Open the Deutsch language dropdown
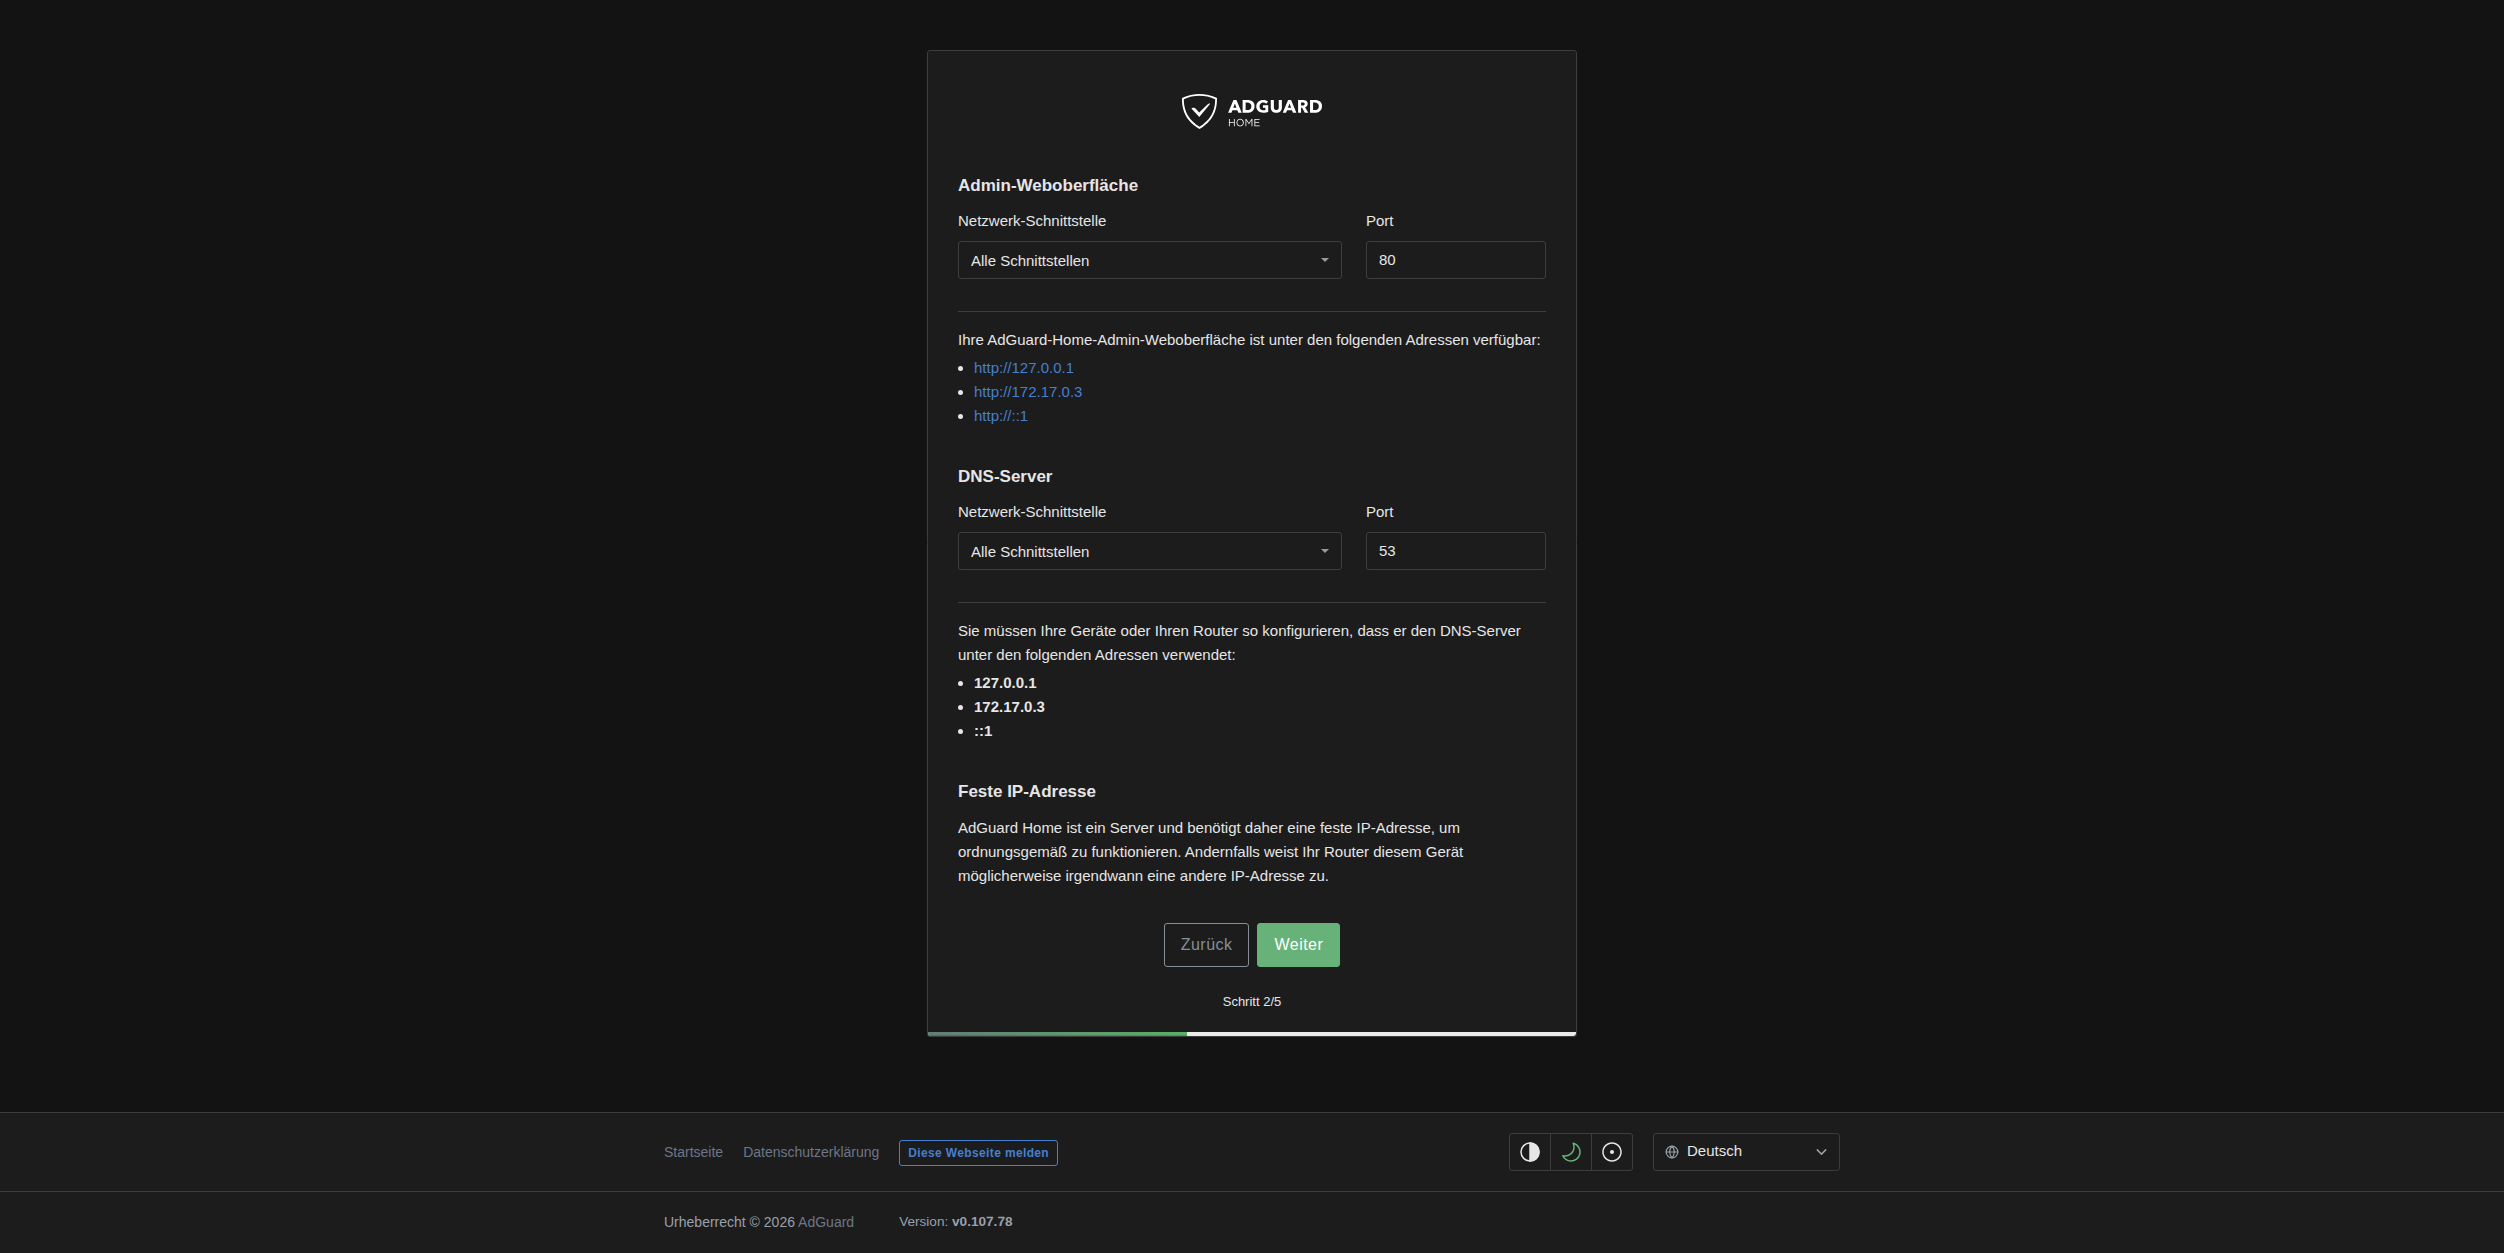Screen dimensions: 2504x1253 click(1746, 1152)
